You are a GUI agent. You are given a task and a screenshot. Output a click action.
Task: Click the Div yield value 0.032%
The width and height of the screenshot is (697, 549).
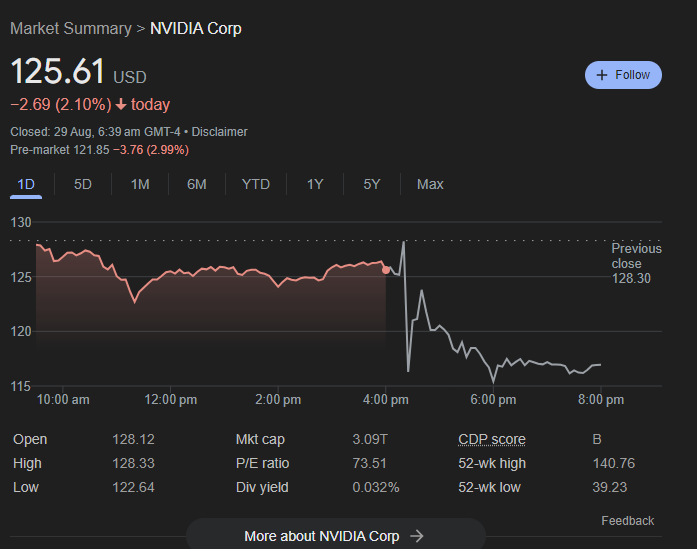pyautogui.click(x=376, y=487)
